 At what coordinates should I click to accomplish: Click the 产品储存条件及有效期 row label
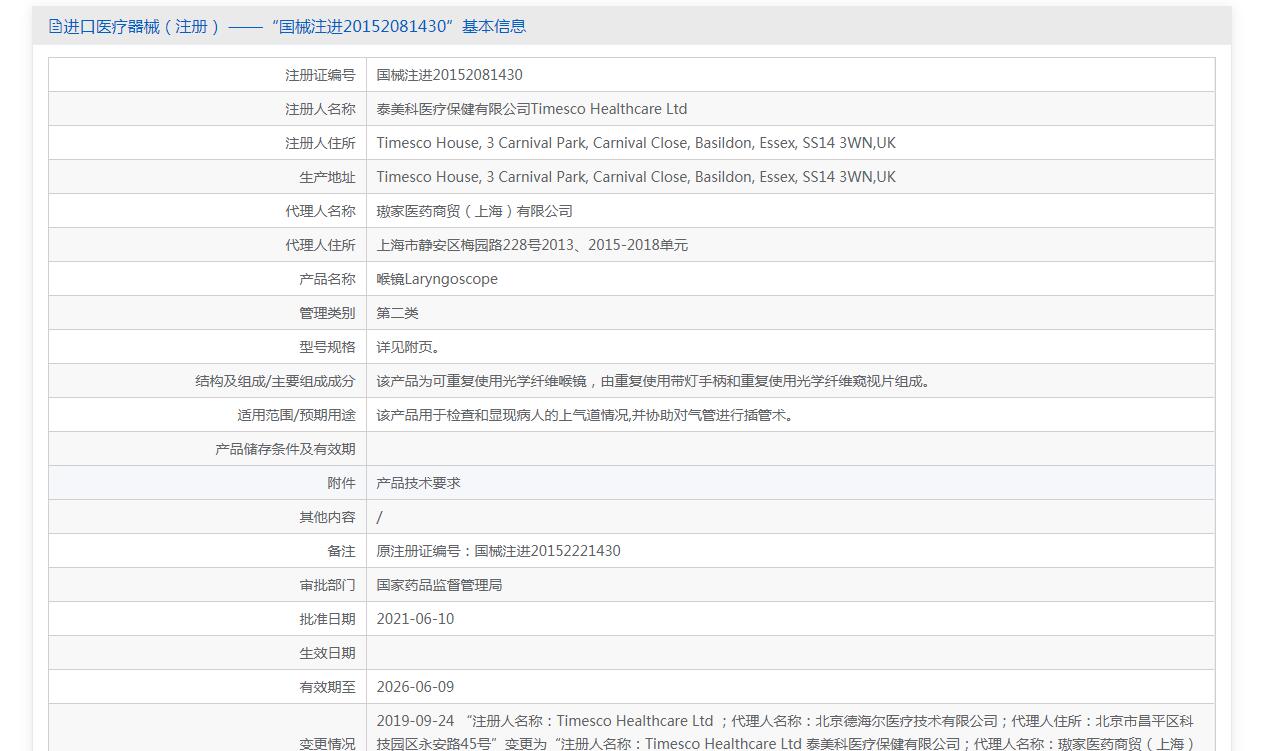(285, 449)
